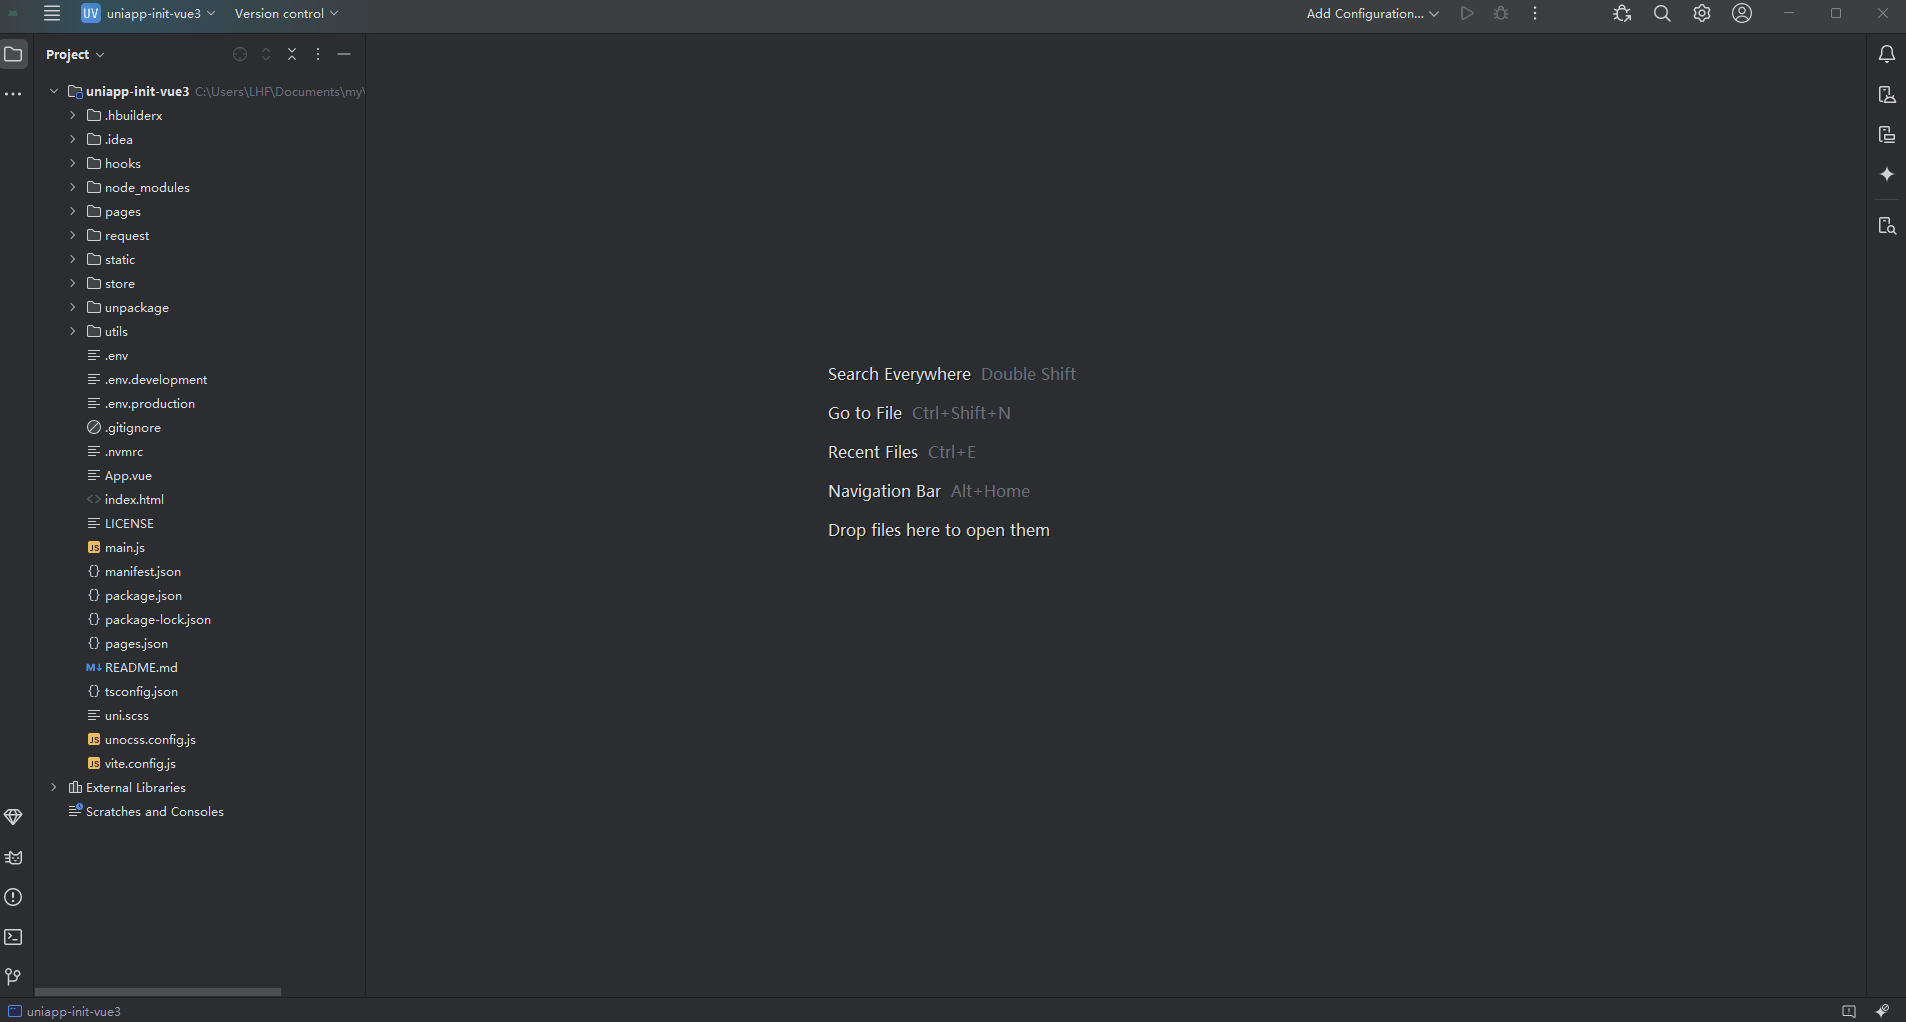The width and height of the screenshot is (1906, 1022).
Task: Select package.json in project tree
Action: [143, 595]
